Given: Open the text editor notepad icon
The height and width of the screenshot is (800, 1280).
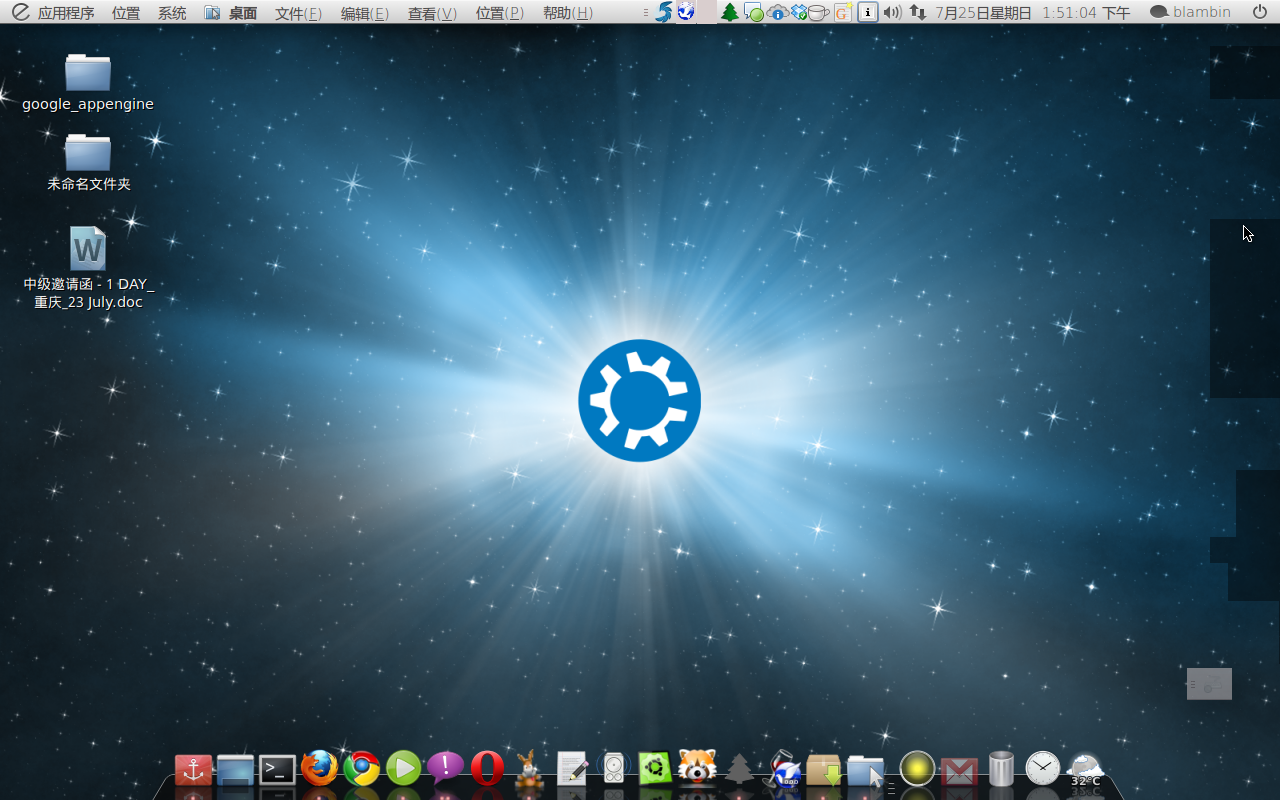Looking at the screenshot, I should [572, 768].
